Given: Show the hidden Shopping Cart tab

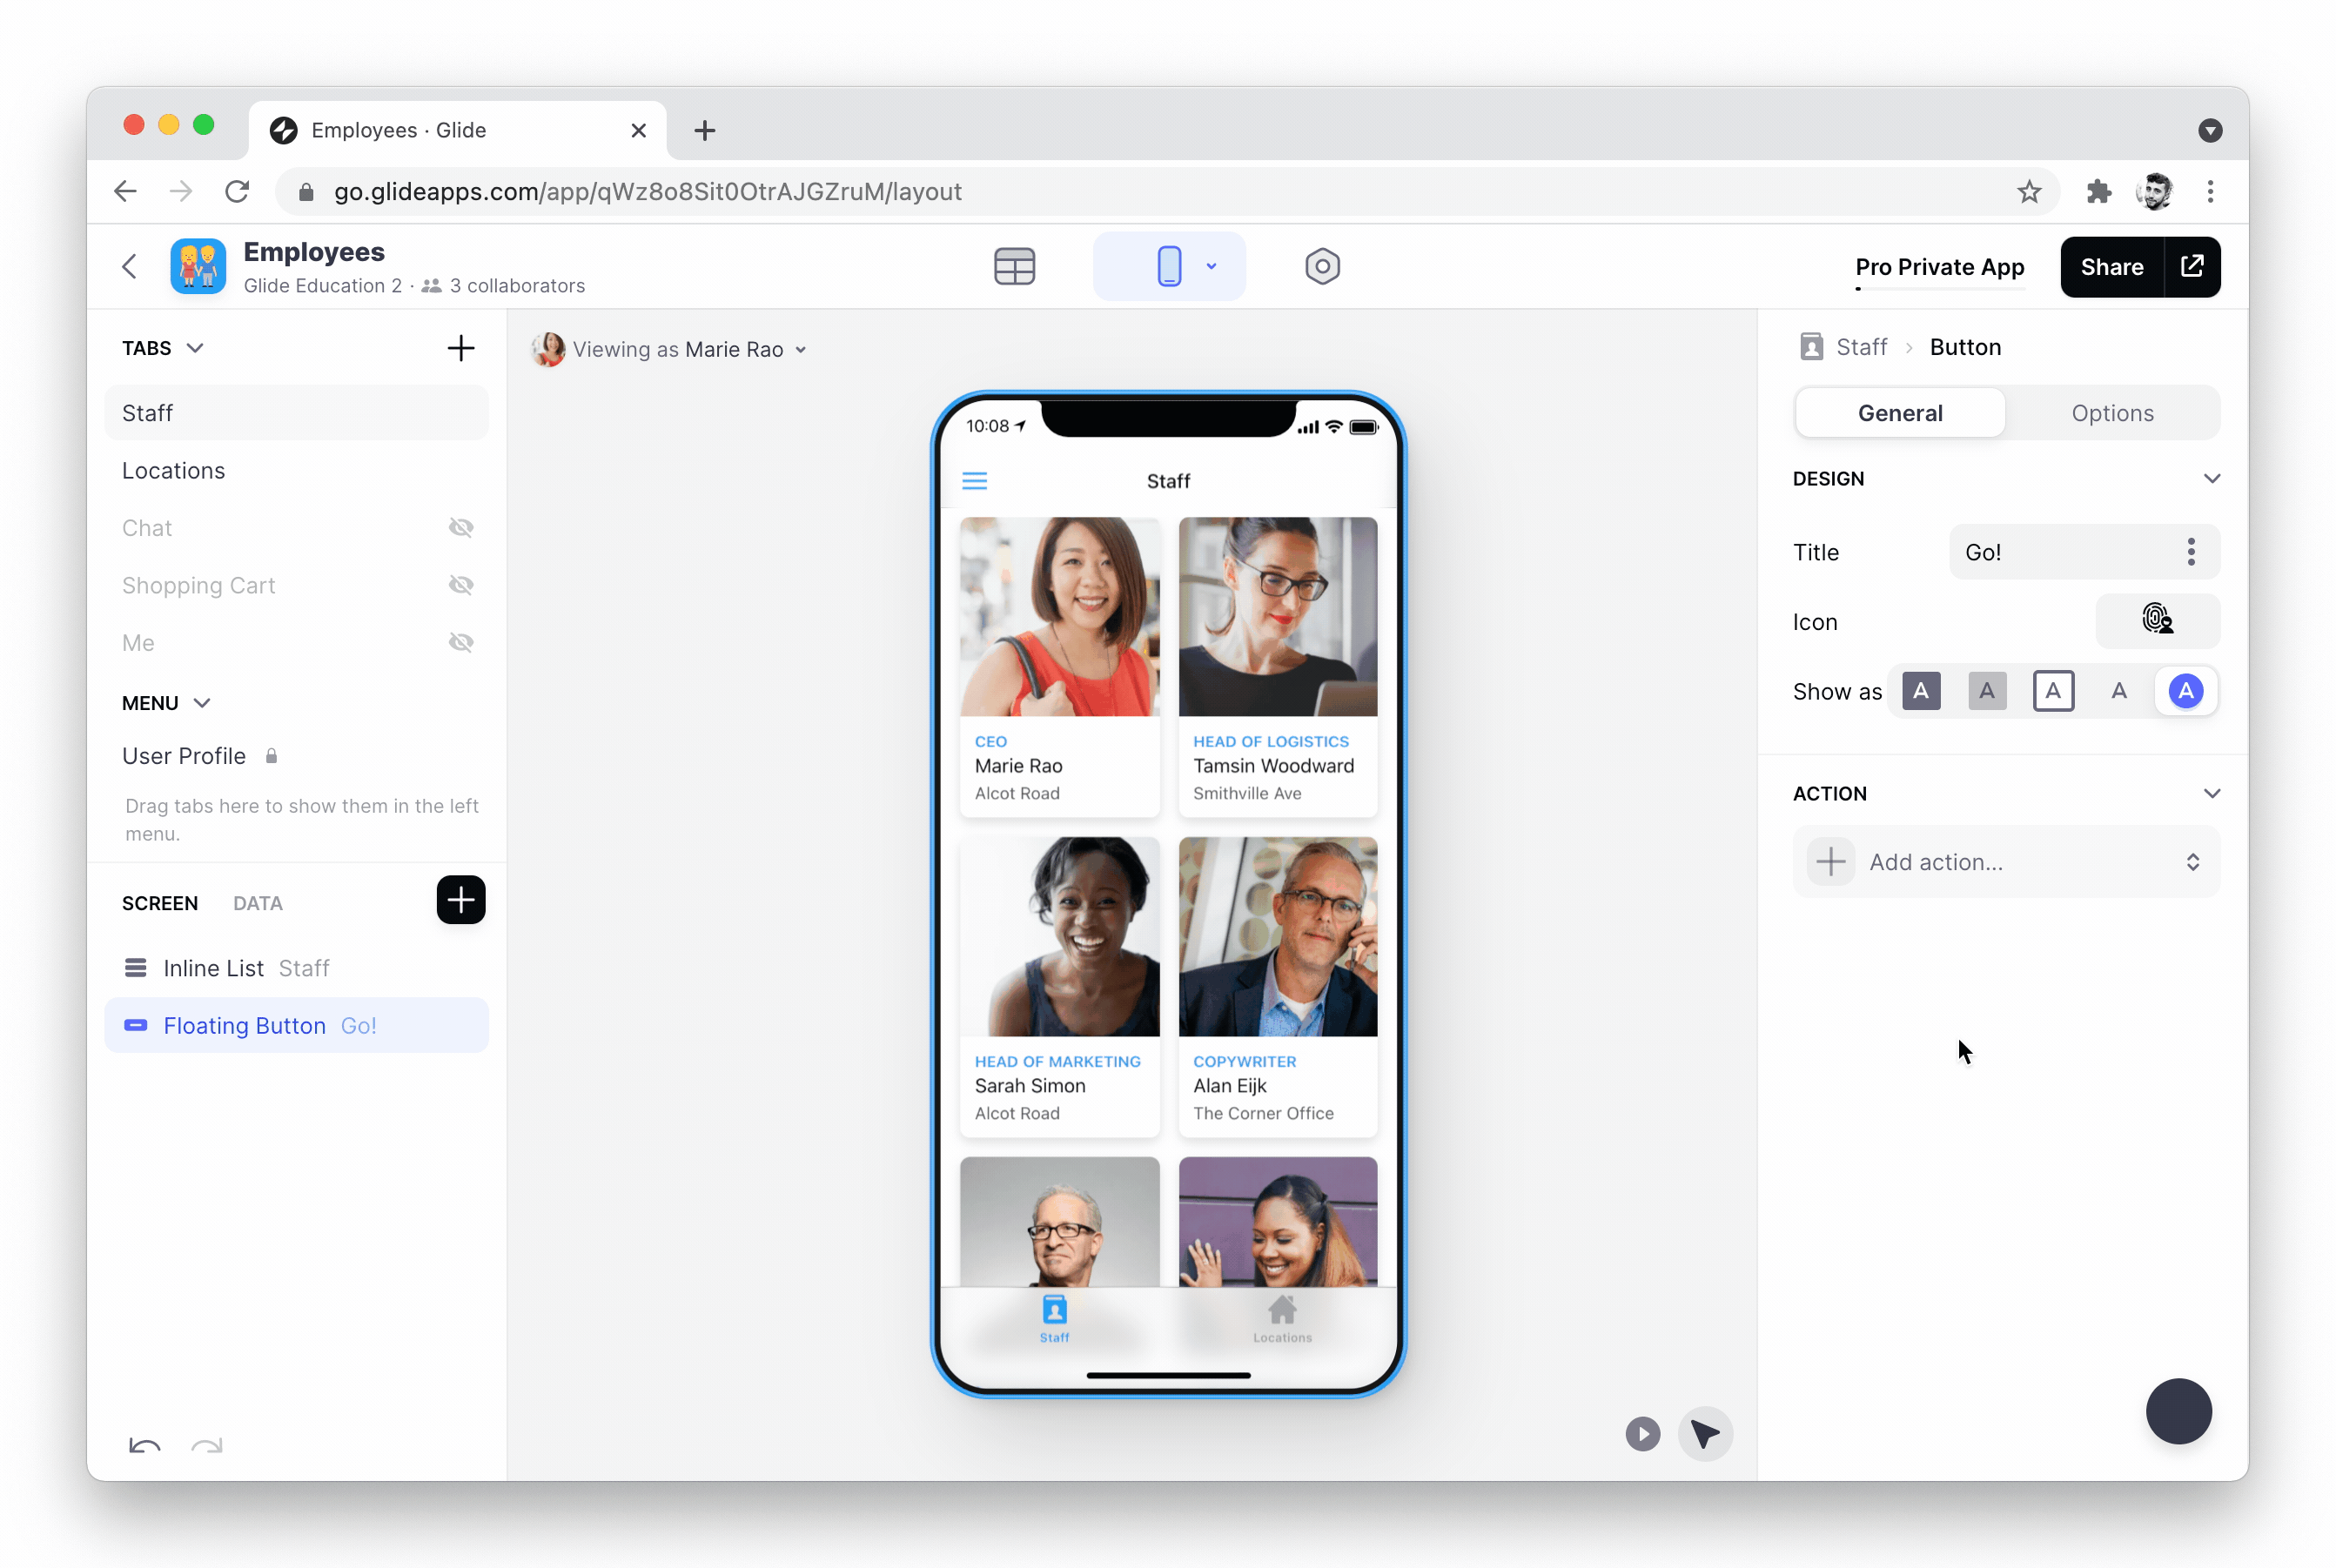Looking at the screenshot, I should (x=461, y=585).
